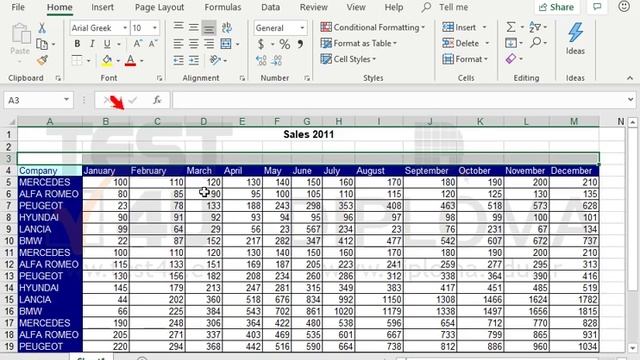
Task: Switch to the Review tab
Action: [x=313, y=7]
